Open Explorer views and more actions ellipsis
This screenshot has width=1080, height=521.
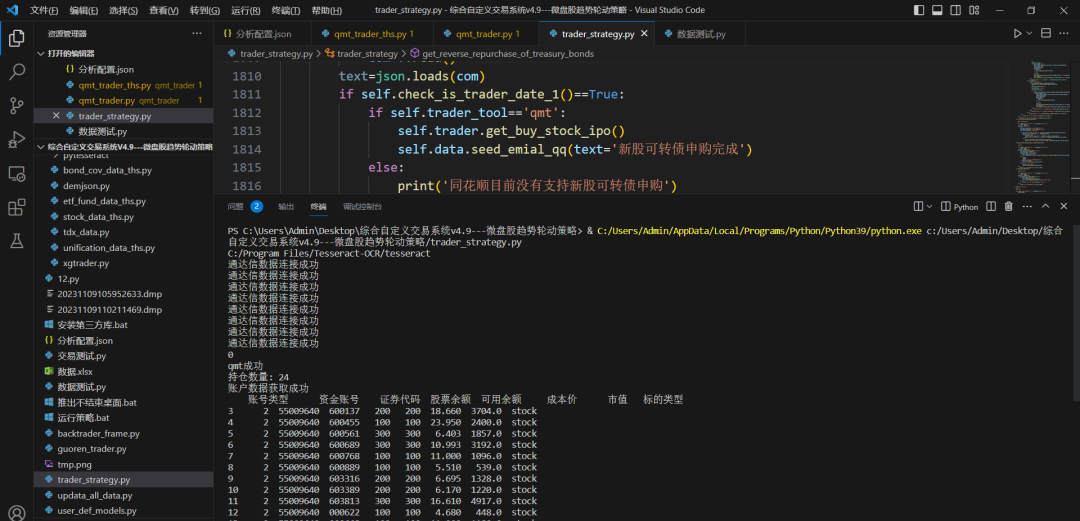click(x=197, y=34)
